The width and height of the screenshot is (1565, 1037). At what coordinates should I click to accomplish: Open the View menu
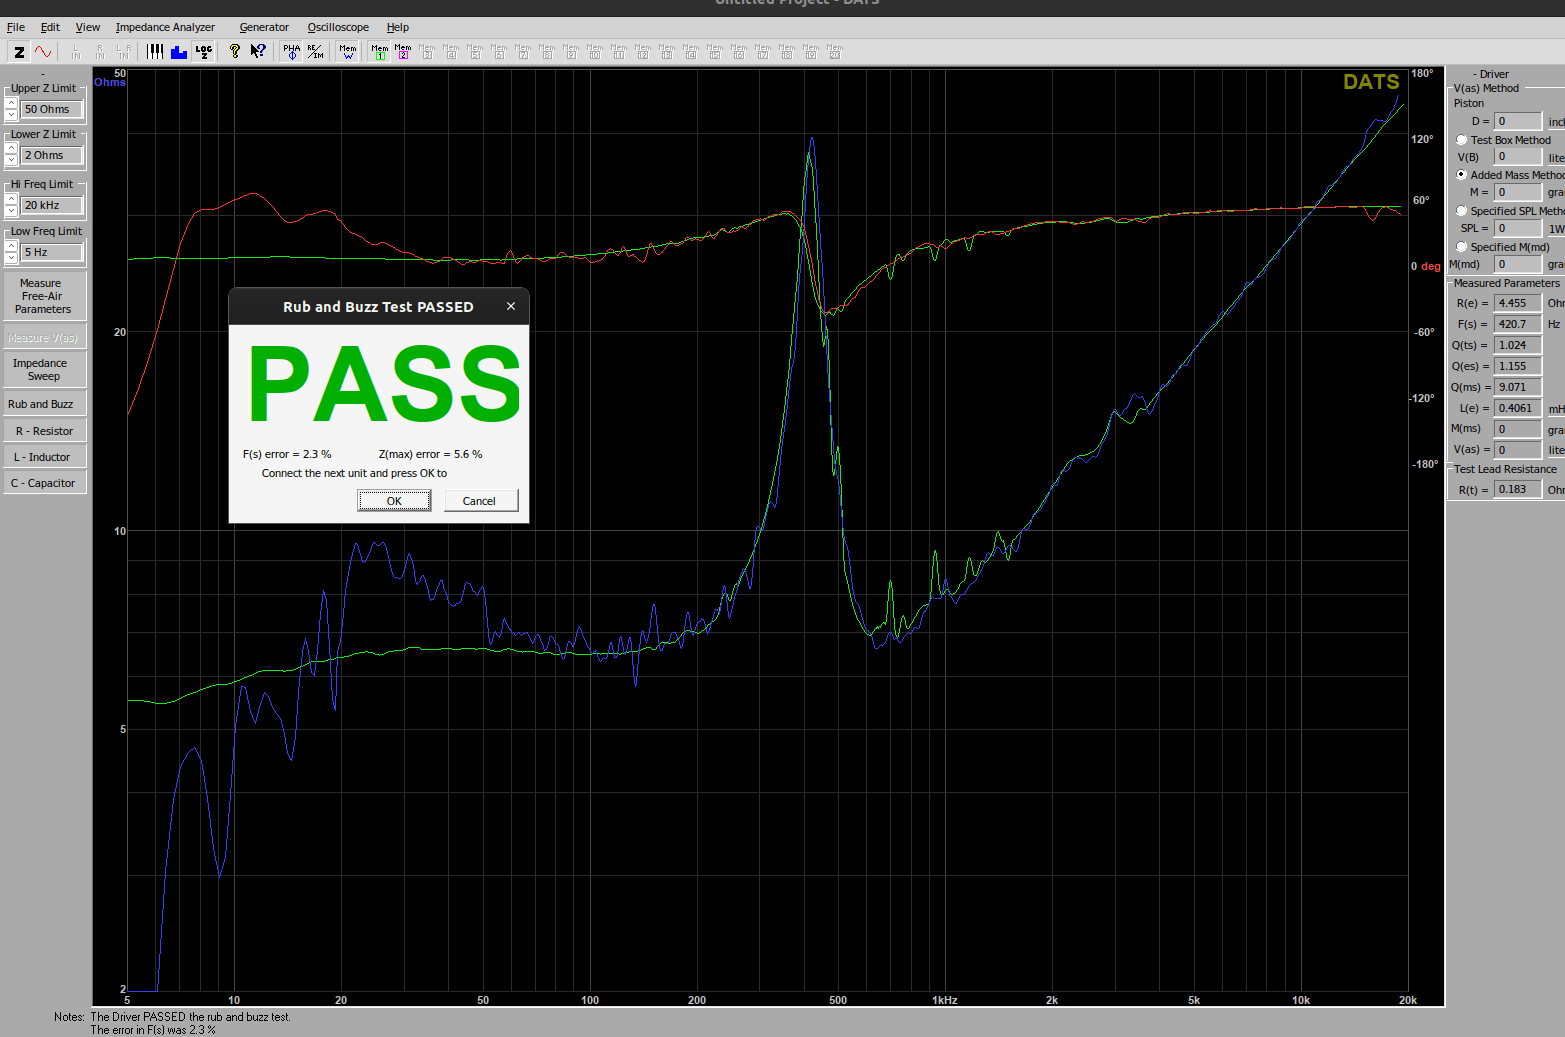(x=88, y=27)
